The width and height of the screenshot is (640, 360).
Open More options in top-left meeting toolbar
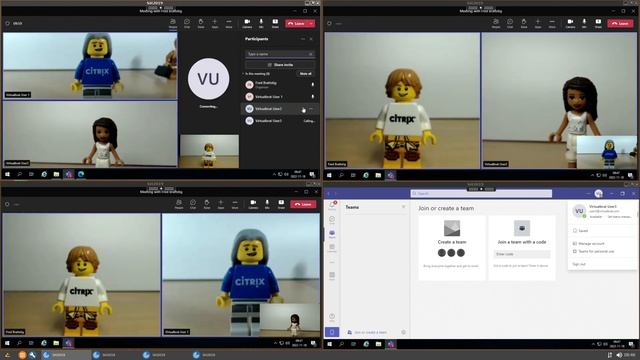click(229, 23)
